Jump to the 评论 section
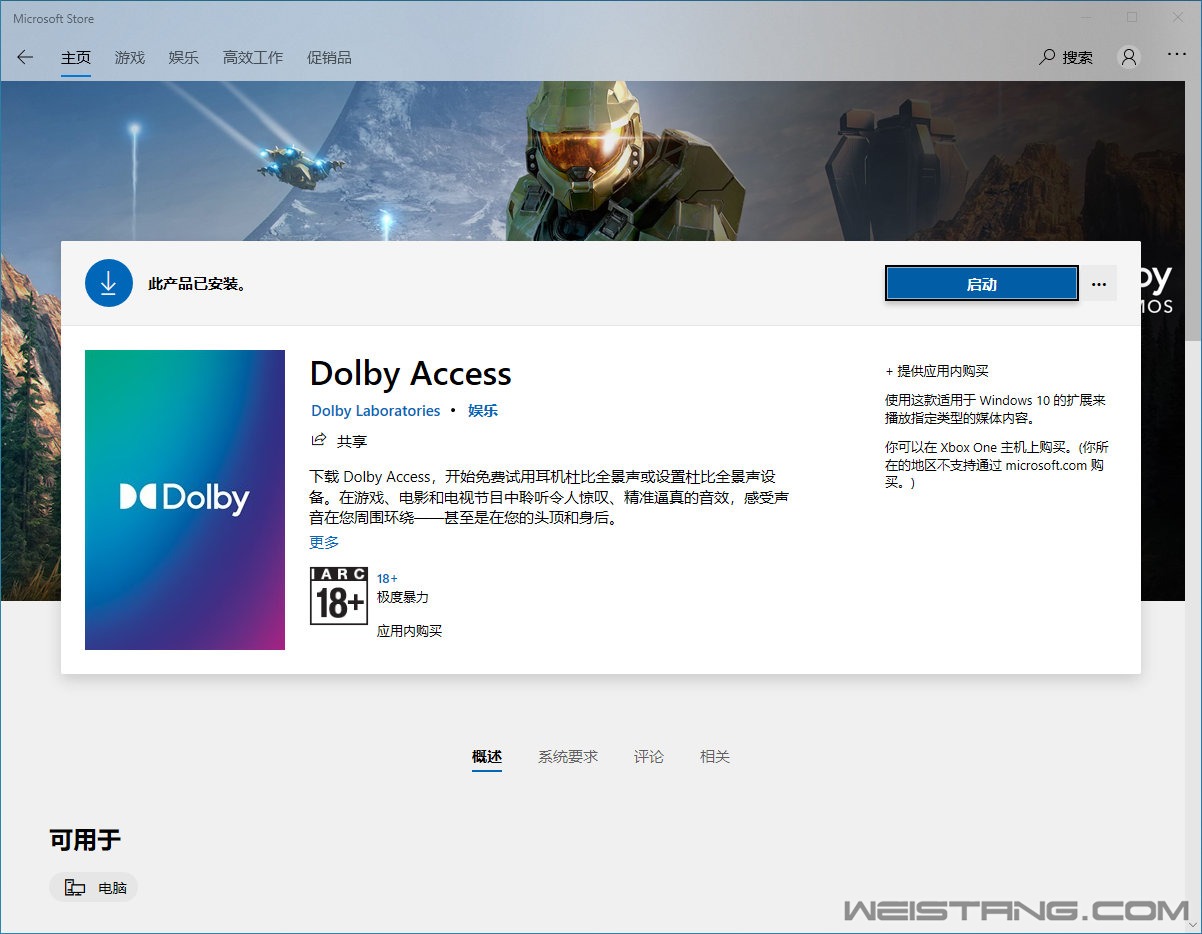The width and height of the screenshot is (1202, 934). coord(649,757)
